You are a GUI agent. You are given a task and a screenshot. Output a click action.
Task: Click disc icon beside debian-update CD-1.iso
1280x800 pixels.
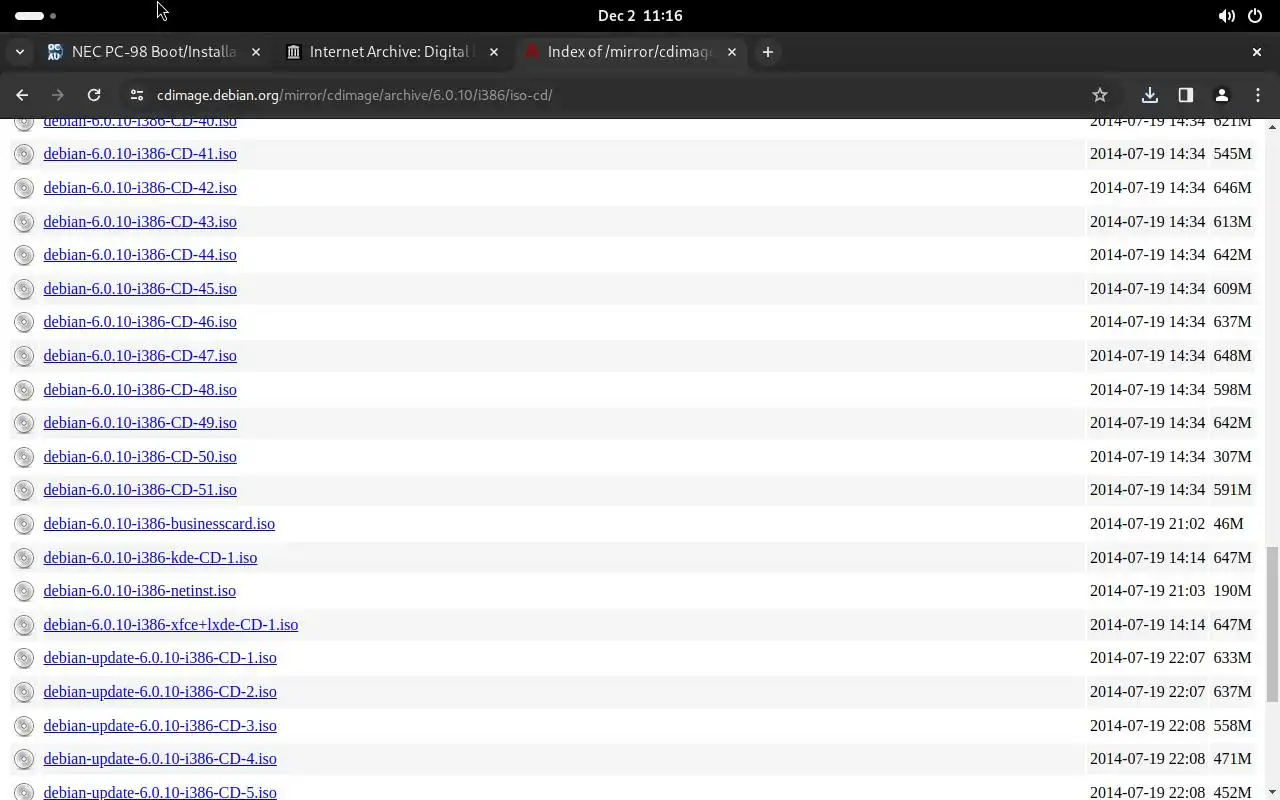click(x=24, y=658)
